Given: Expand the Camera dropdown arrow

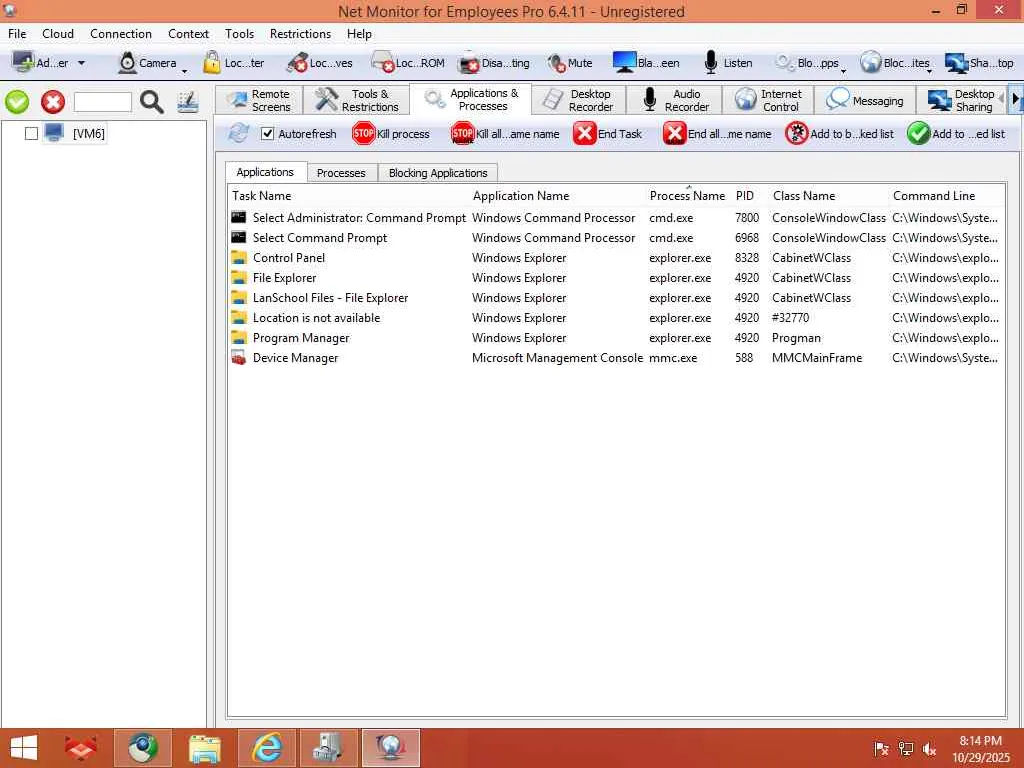Looking at the screenshot, I should click(184, 71).
